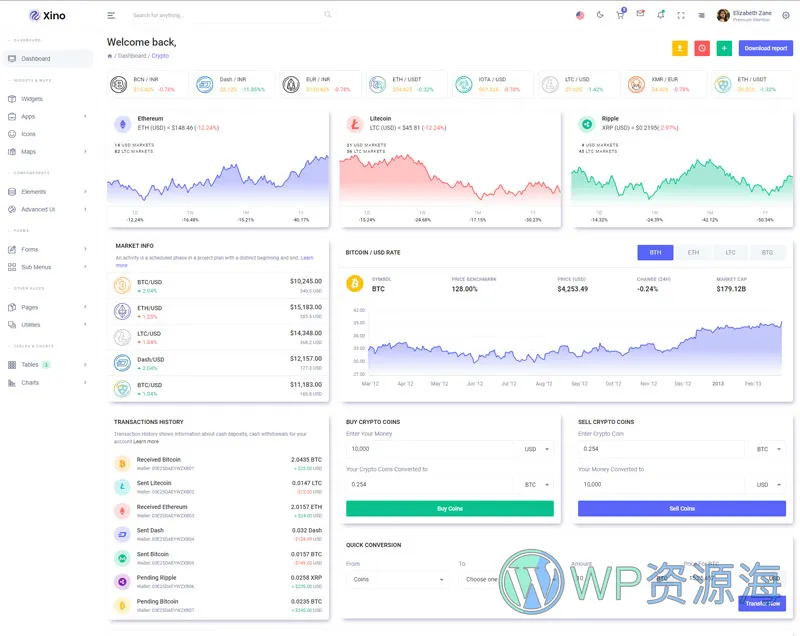Click the green plus icon button
This screenshot has height=636, width=800.
click(x=724, y=48)
